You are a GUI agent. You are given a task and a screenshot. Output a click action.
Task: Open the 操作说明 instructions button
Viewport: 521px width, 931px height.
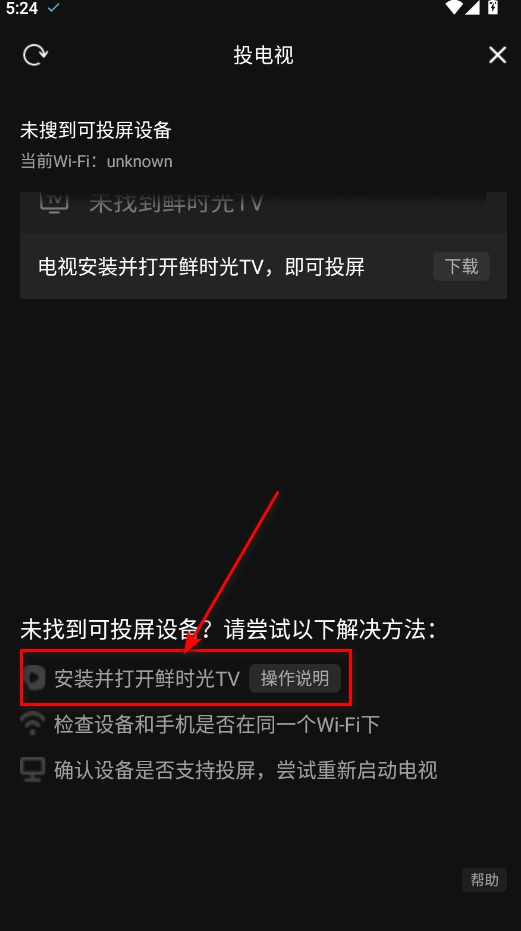coord(295,678)
